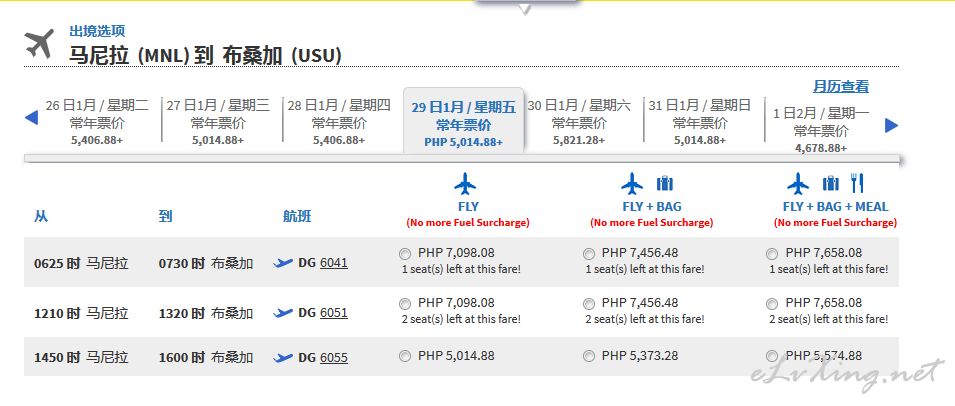Select FLY fare PHP 7,098.08 for 0625 flight
Image resolution: width=955 pixels, height=406 pixels.
pyautogui.click(x=405, y=254)
